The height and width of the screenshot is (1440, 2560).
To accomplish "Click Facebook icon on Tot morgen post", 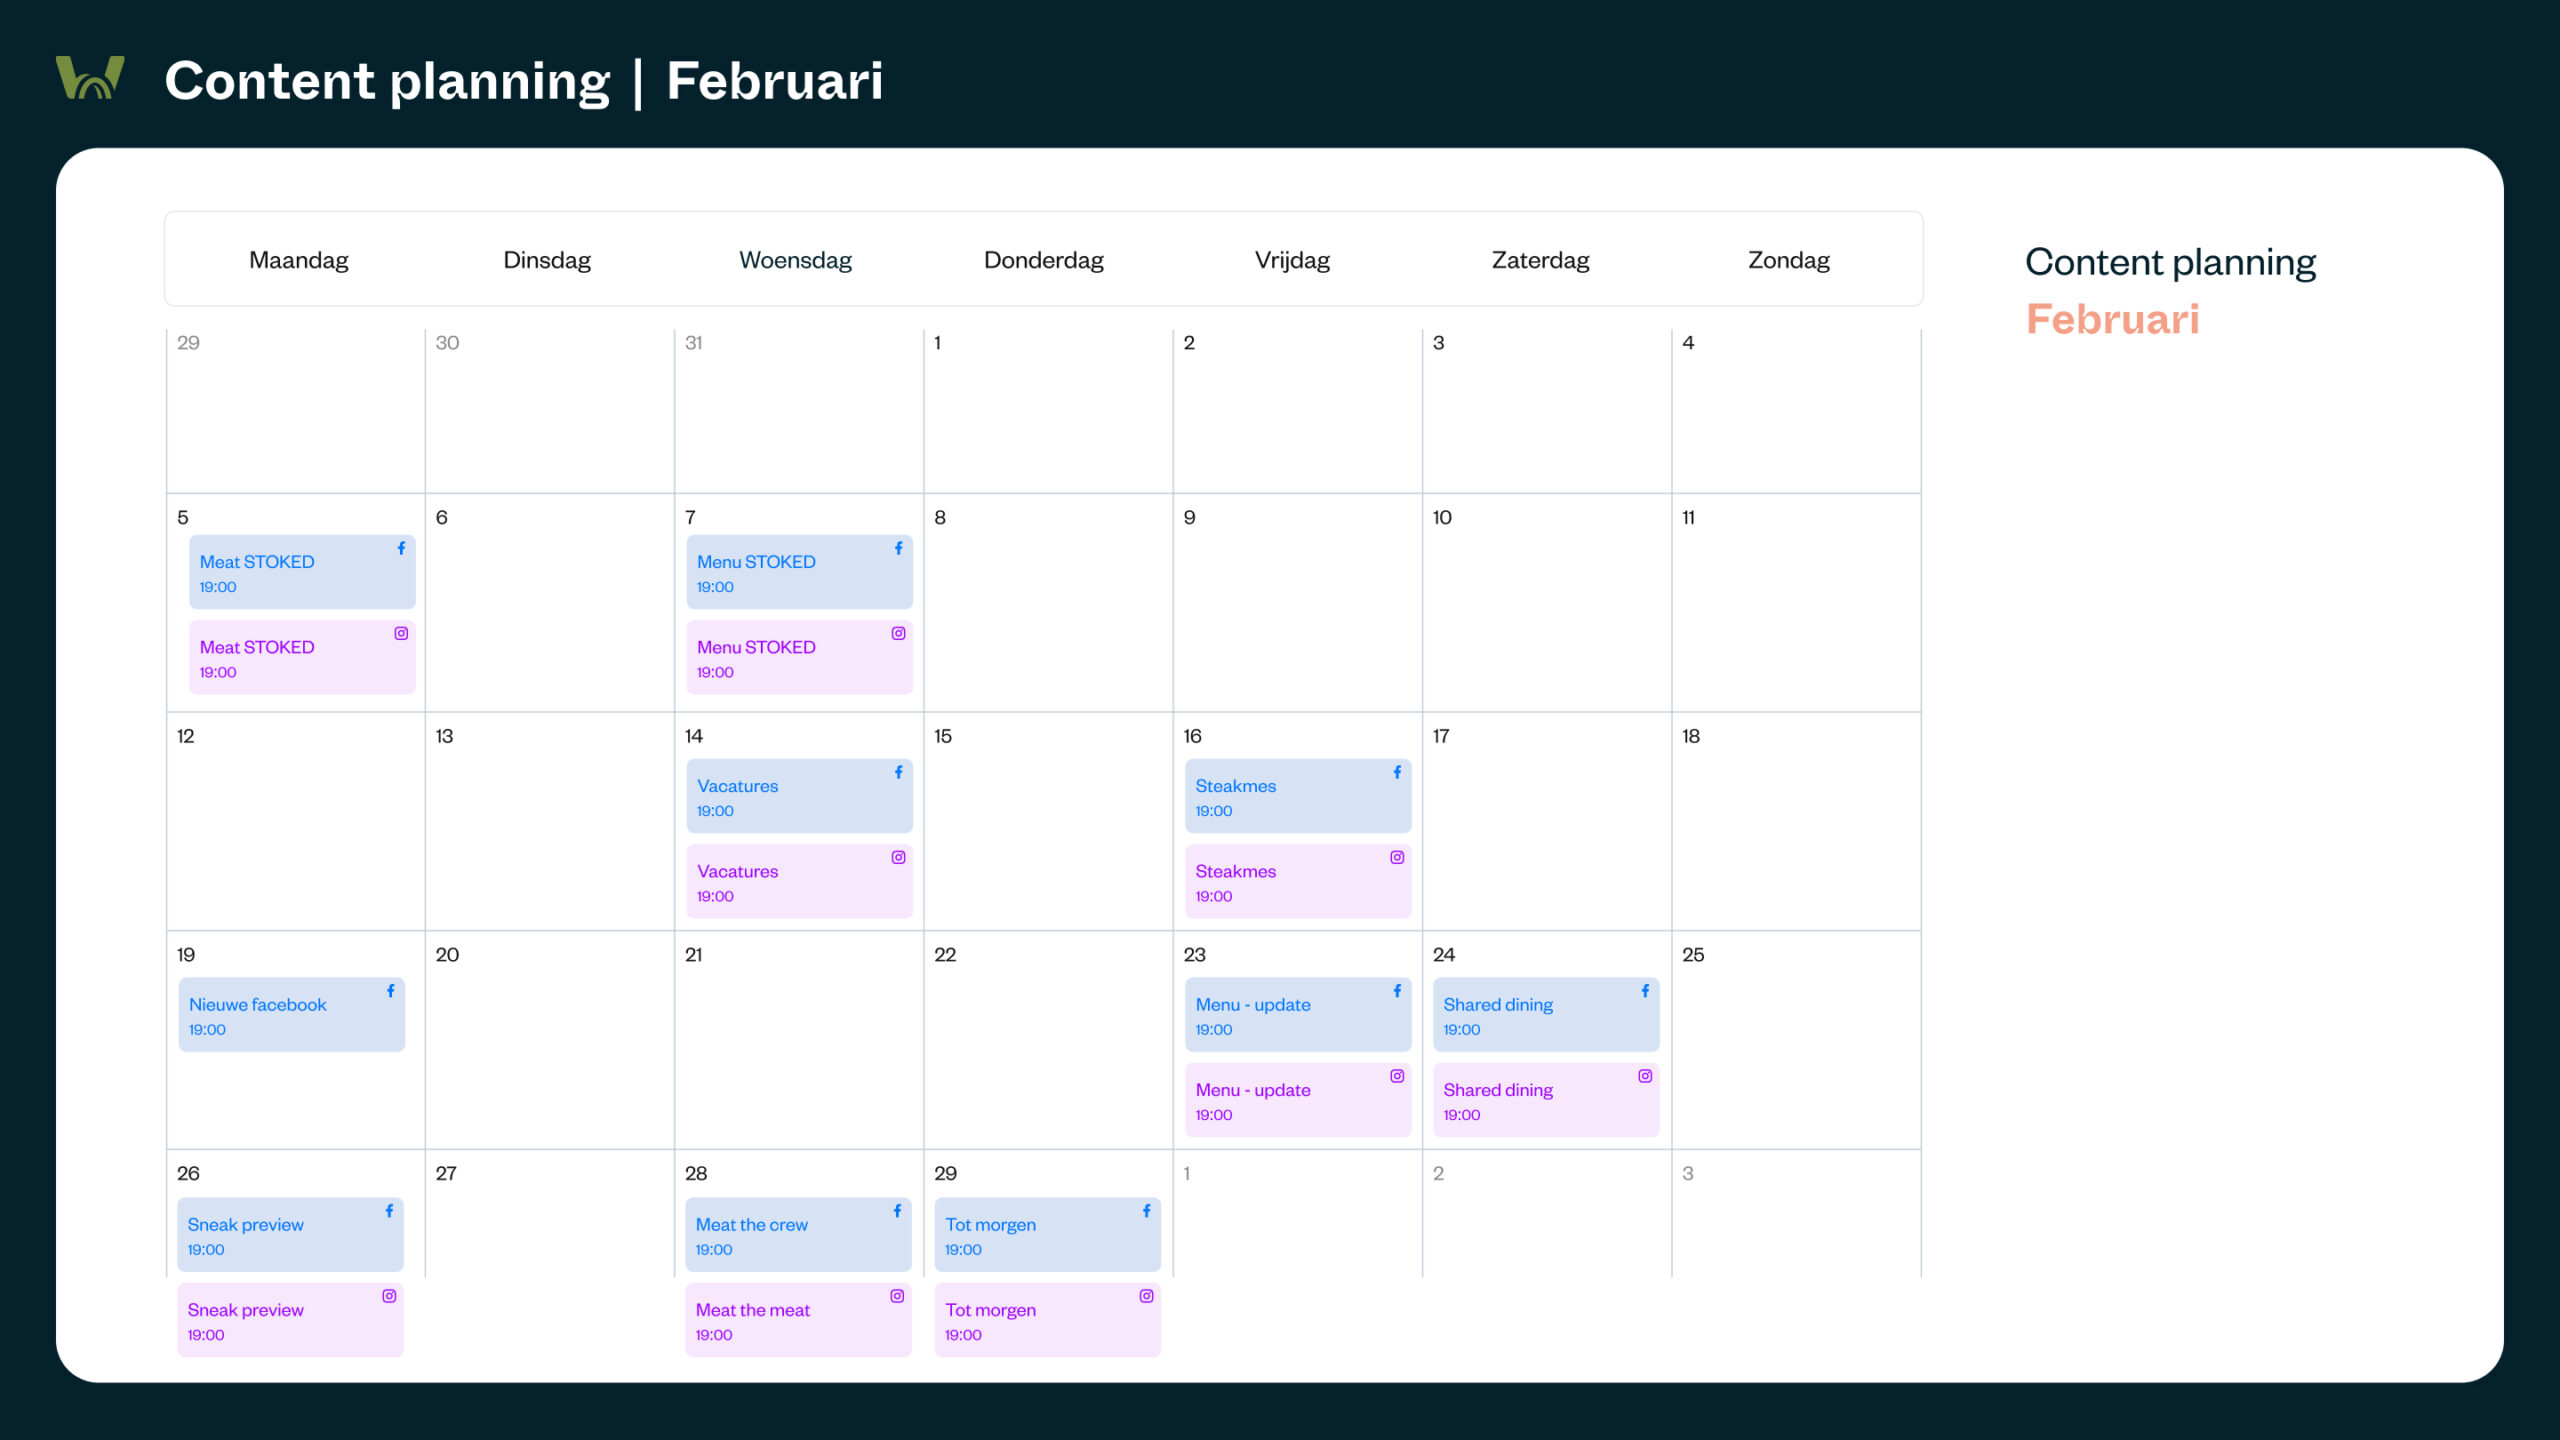I will tap(1146, 1210).
